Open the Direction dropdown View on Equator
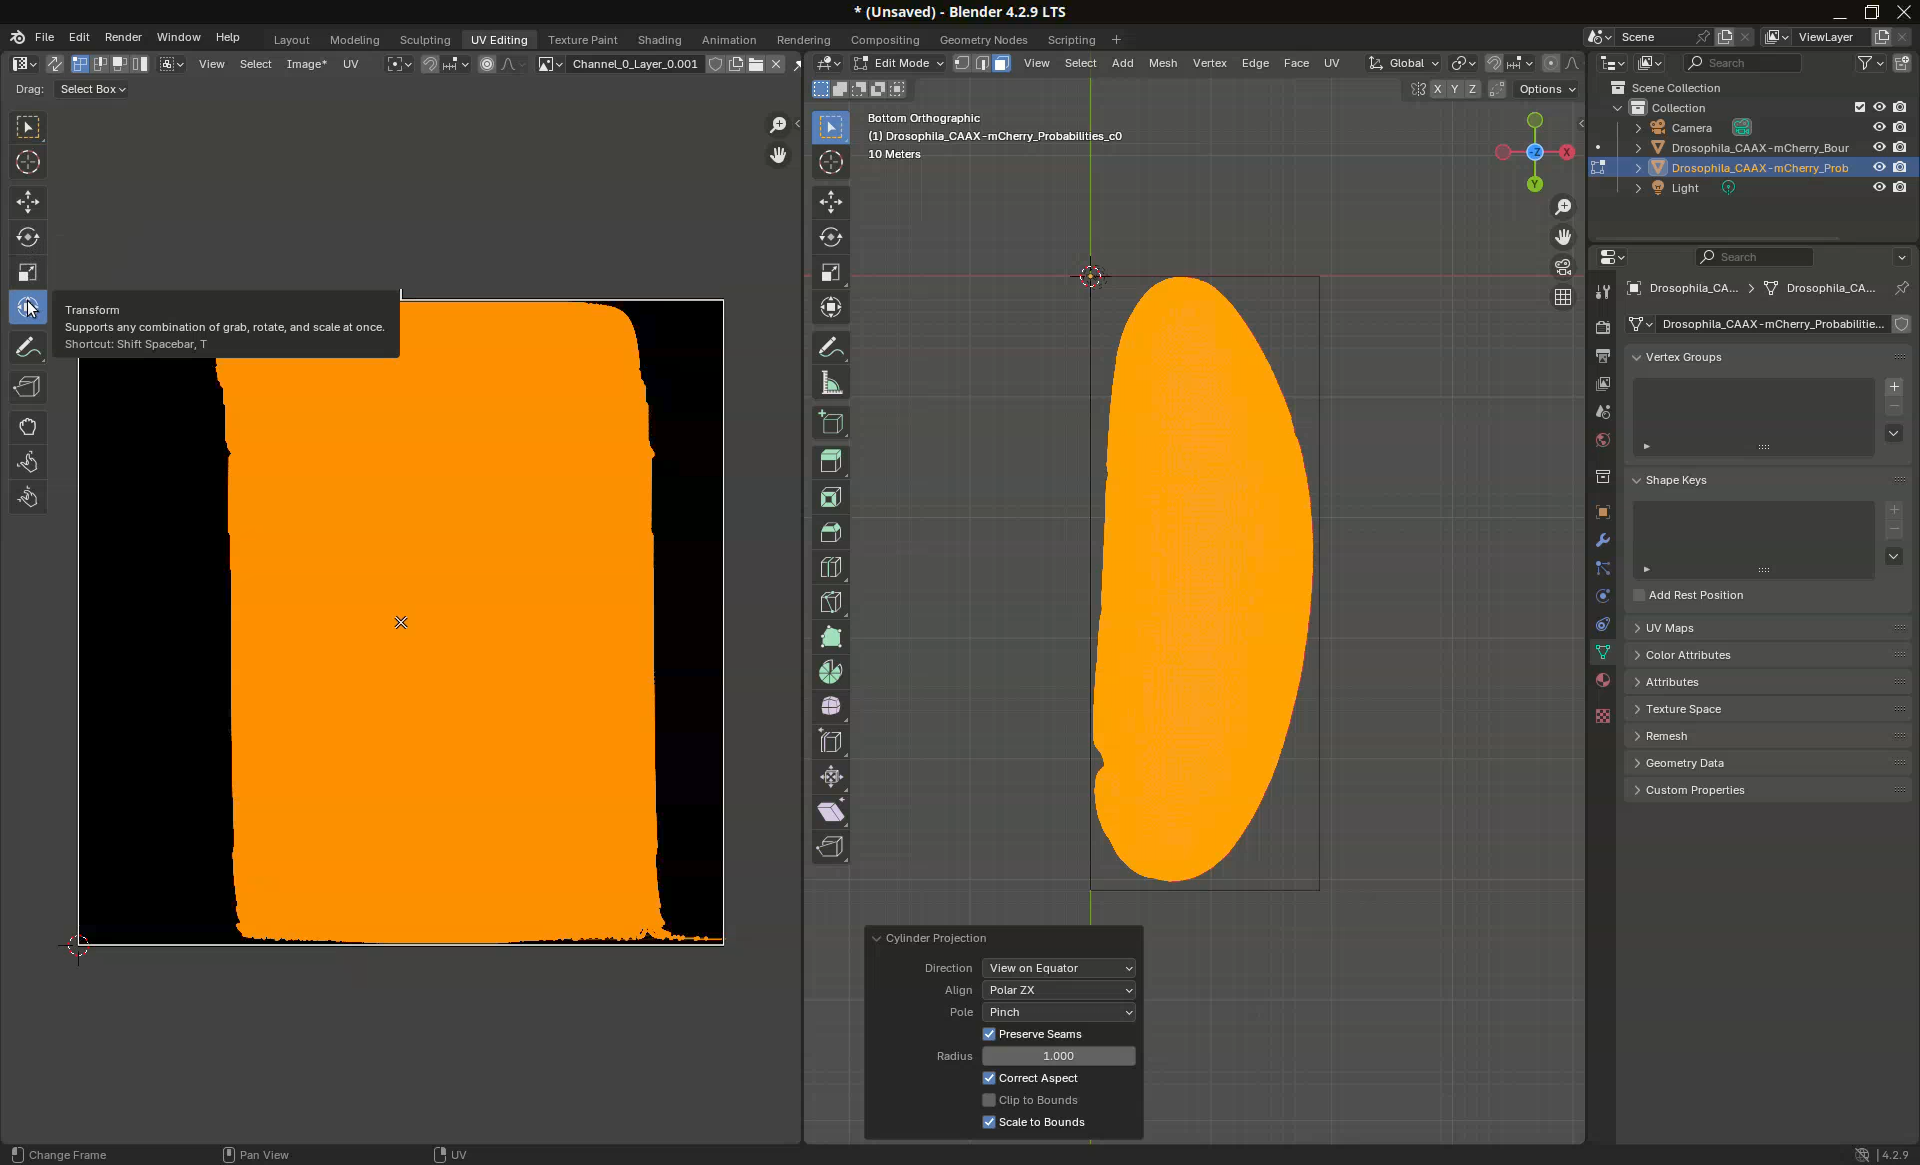The image size is (1920, 1165). pyautogui.click(x=1059, y=968)
